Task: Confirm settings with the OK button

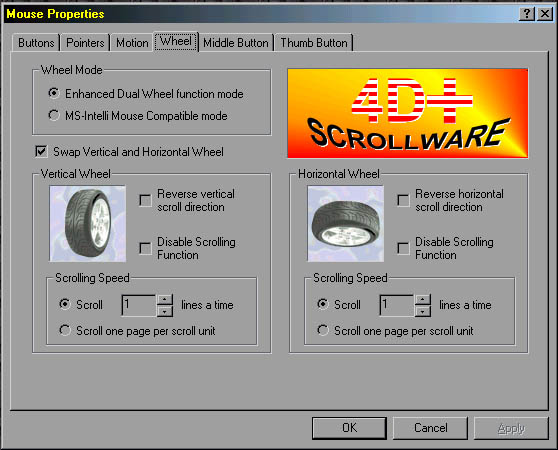Action: click(349, 428)
